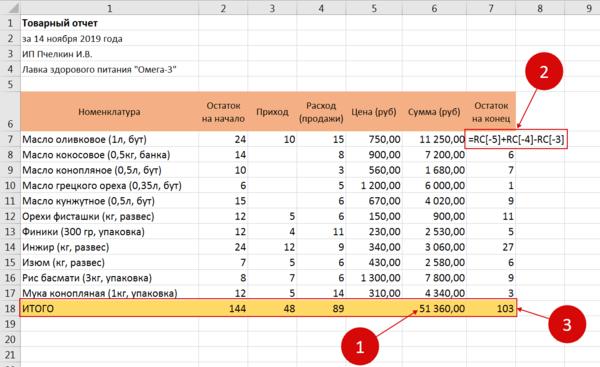Select the 'Остаток на начало' header cell
Screen dimensions: 600x367
pos(223,112)
